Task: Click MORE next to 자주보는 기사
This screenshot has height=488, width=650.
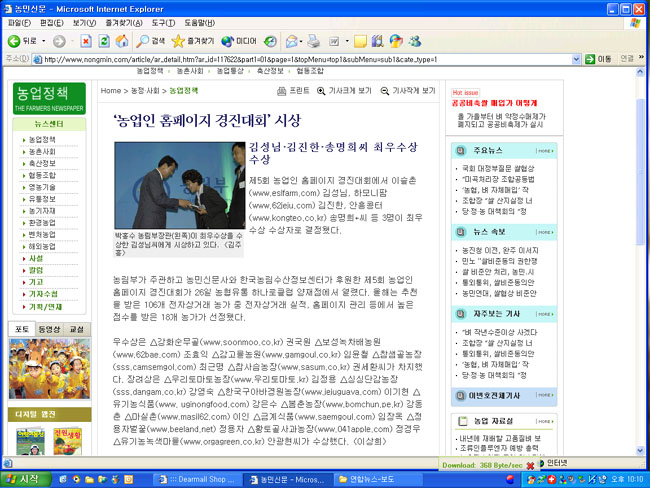Action: (x=545, y=314)
